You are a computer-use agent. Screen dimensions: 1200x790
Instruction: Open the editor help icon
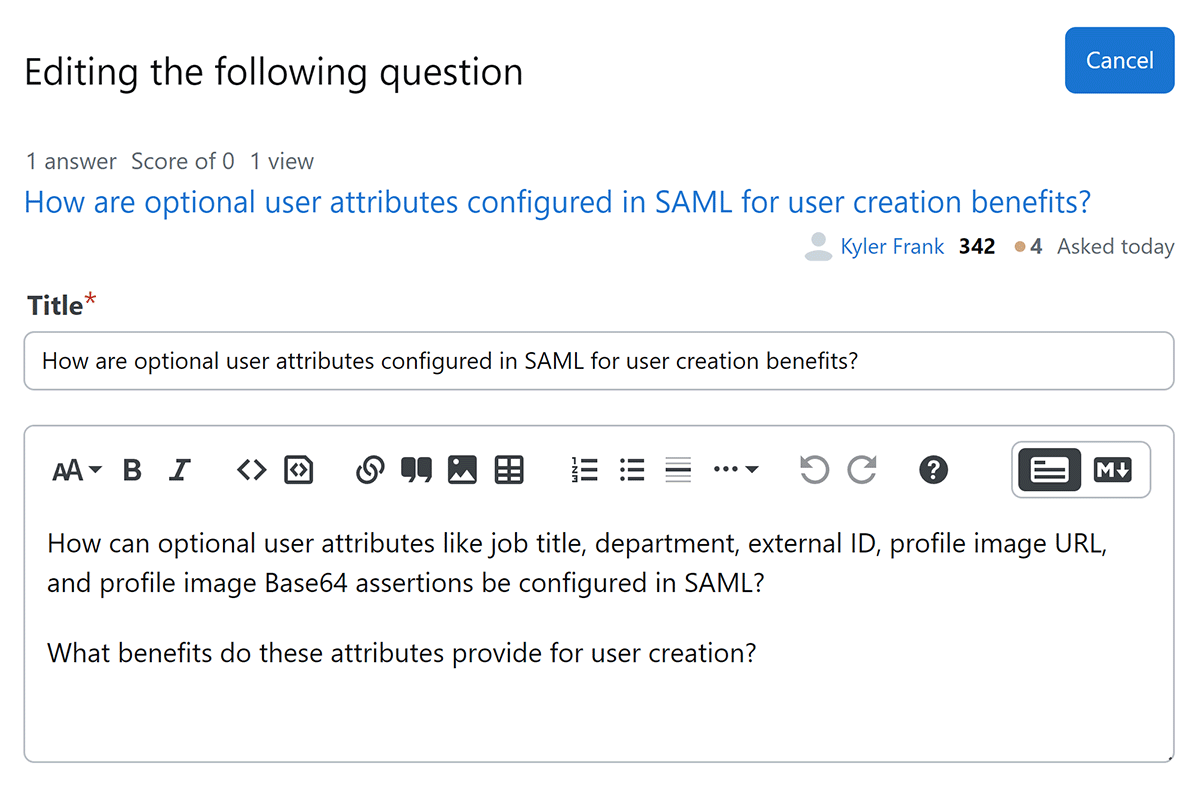click(933, 470)
